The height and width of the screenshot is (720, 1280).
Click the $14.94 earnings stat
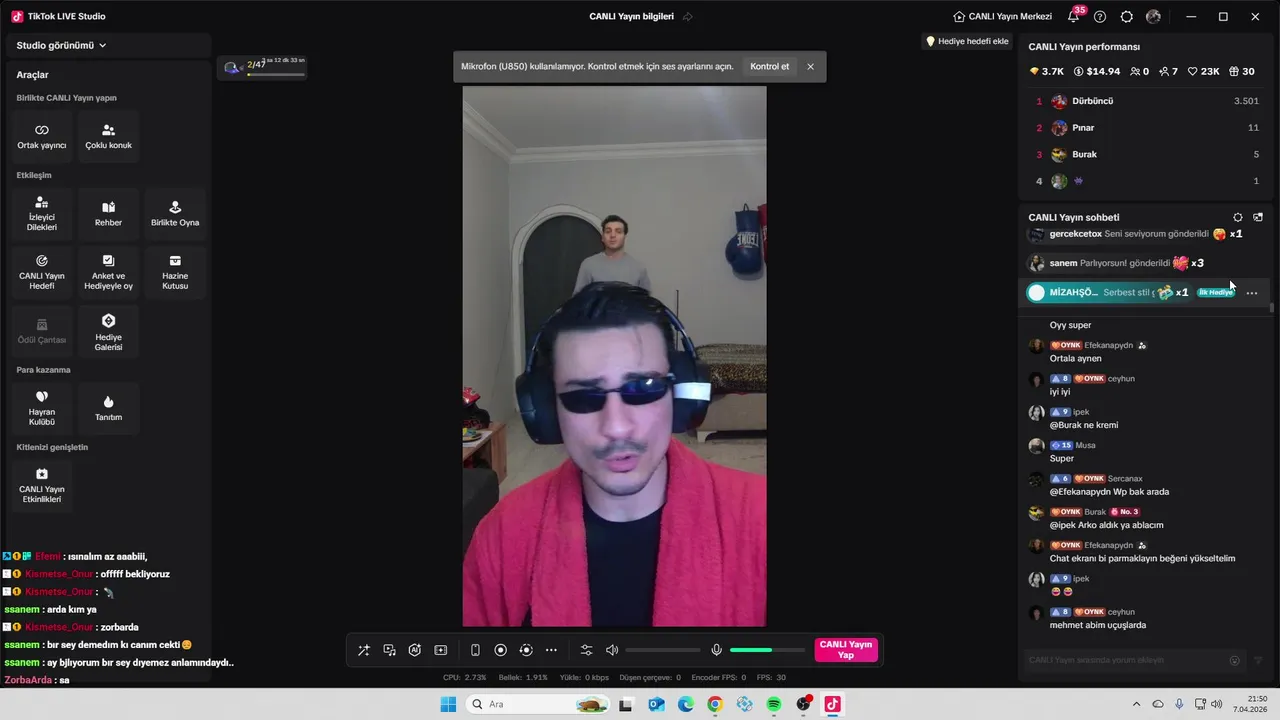tap(1097, 72)
